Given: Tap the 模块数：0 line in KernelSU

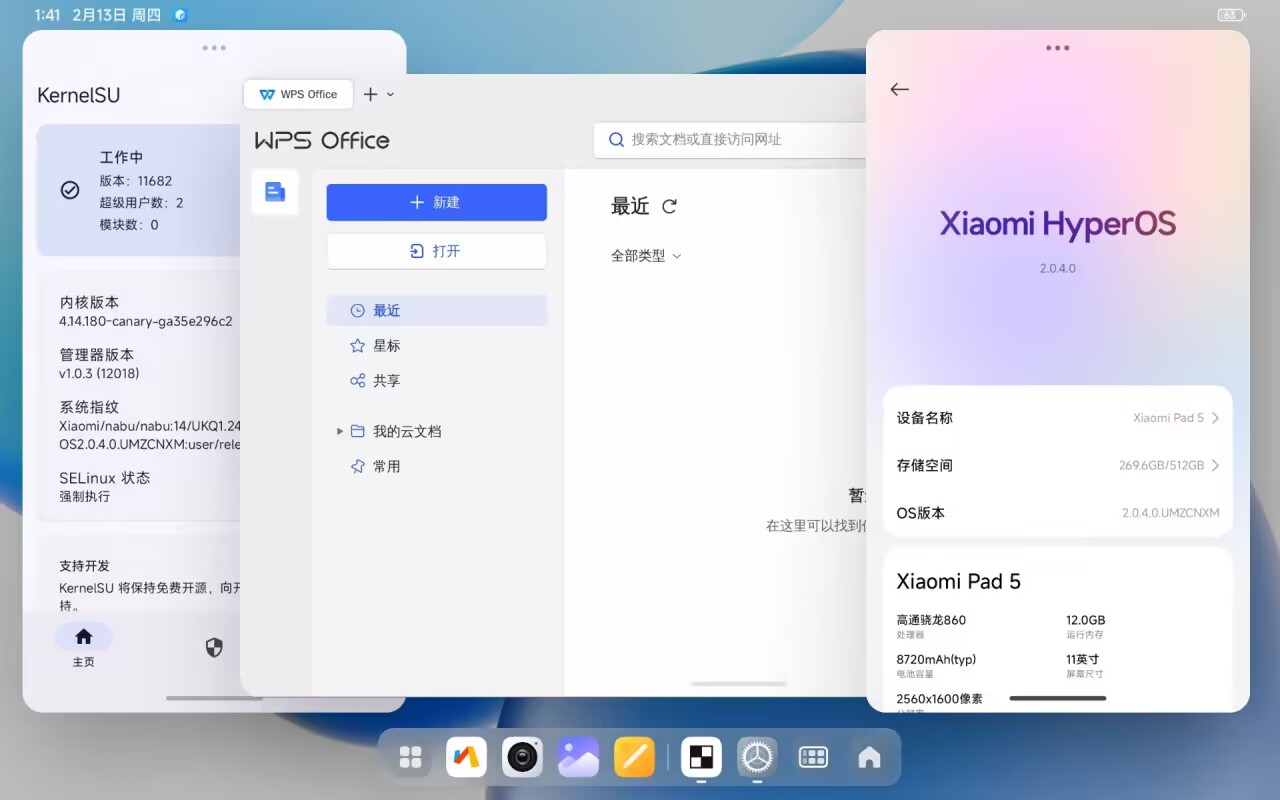Looking at the screenshot, I should coord(129,225).
